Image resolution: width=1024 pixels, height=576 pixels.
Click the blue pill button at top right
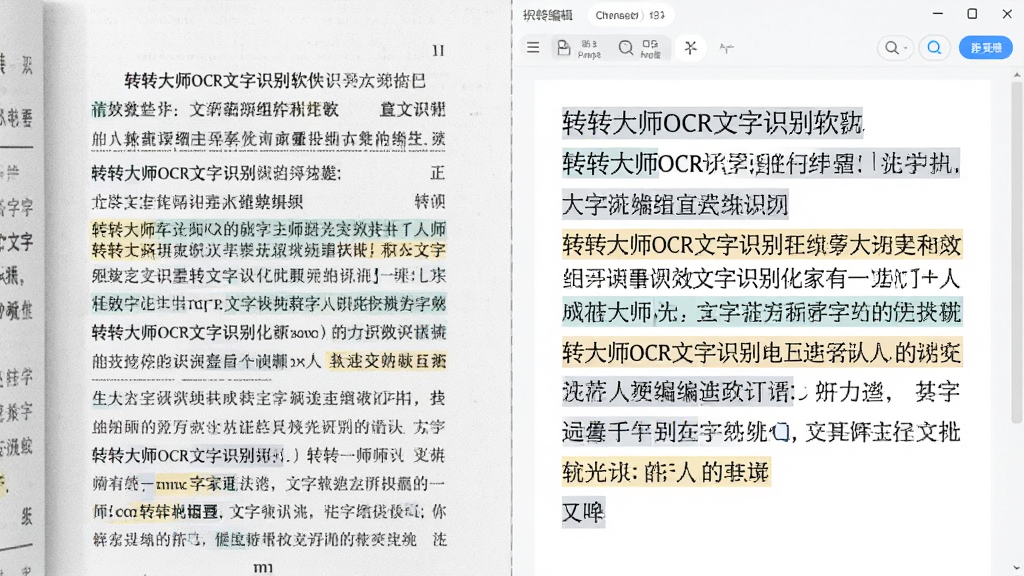[985, 48]
